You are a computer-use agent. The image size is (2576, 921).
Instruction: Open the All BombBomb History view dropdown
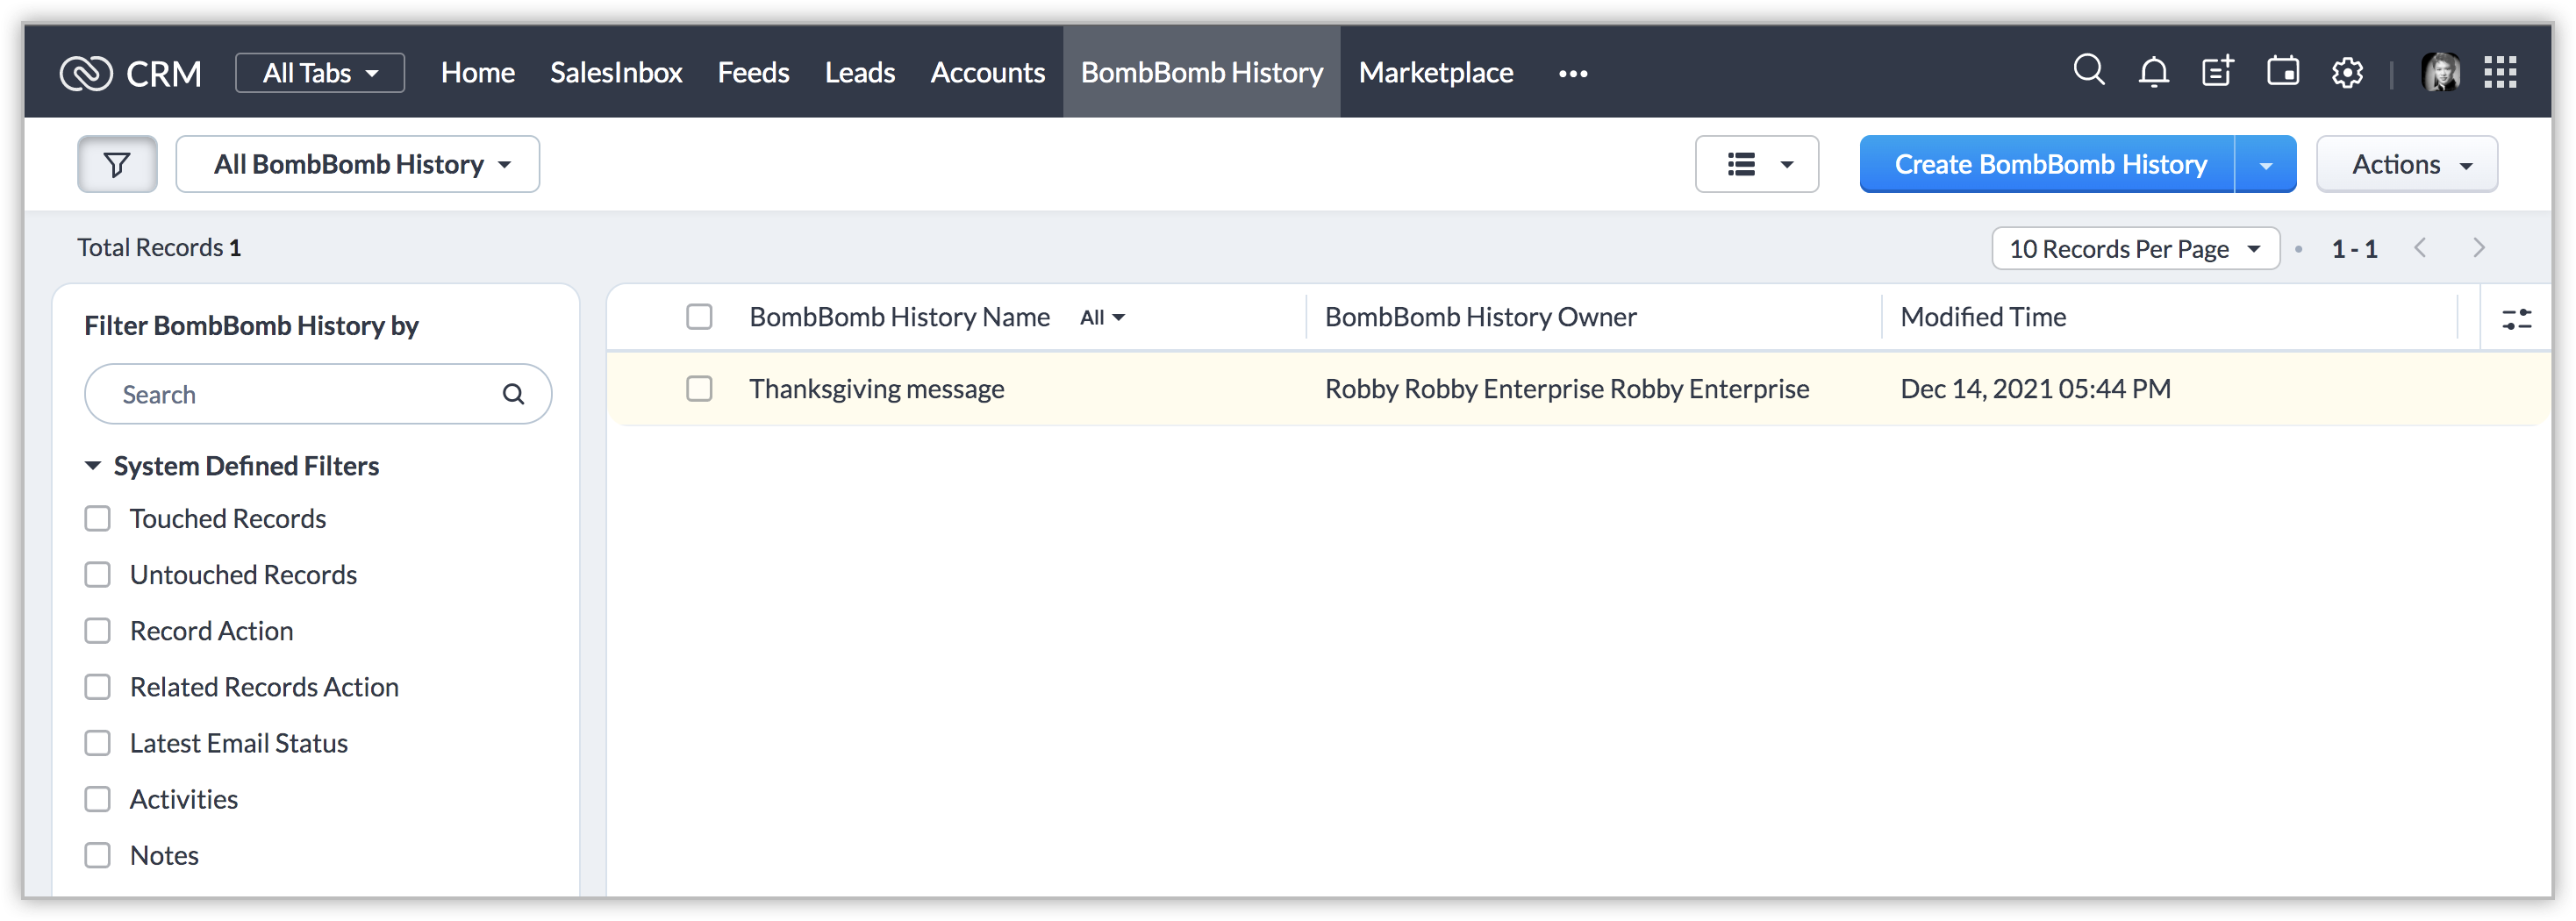pyautogui.click(x=358, y=164)
